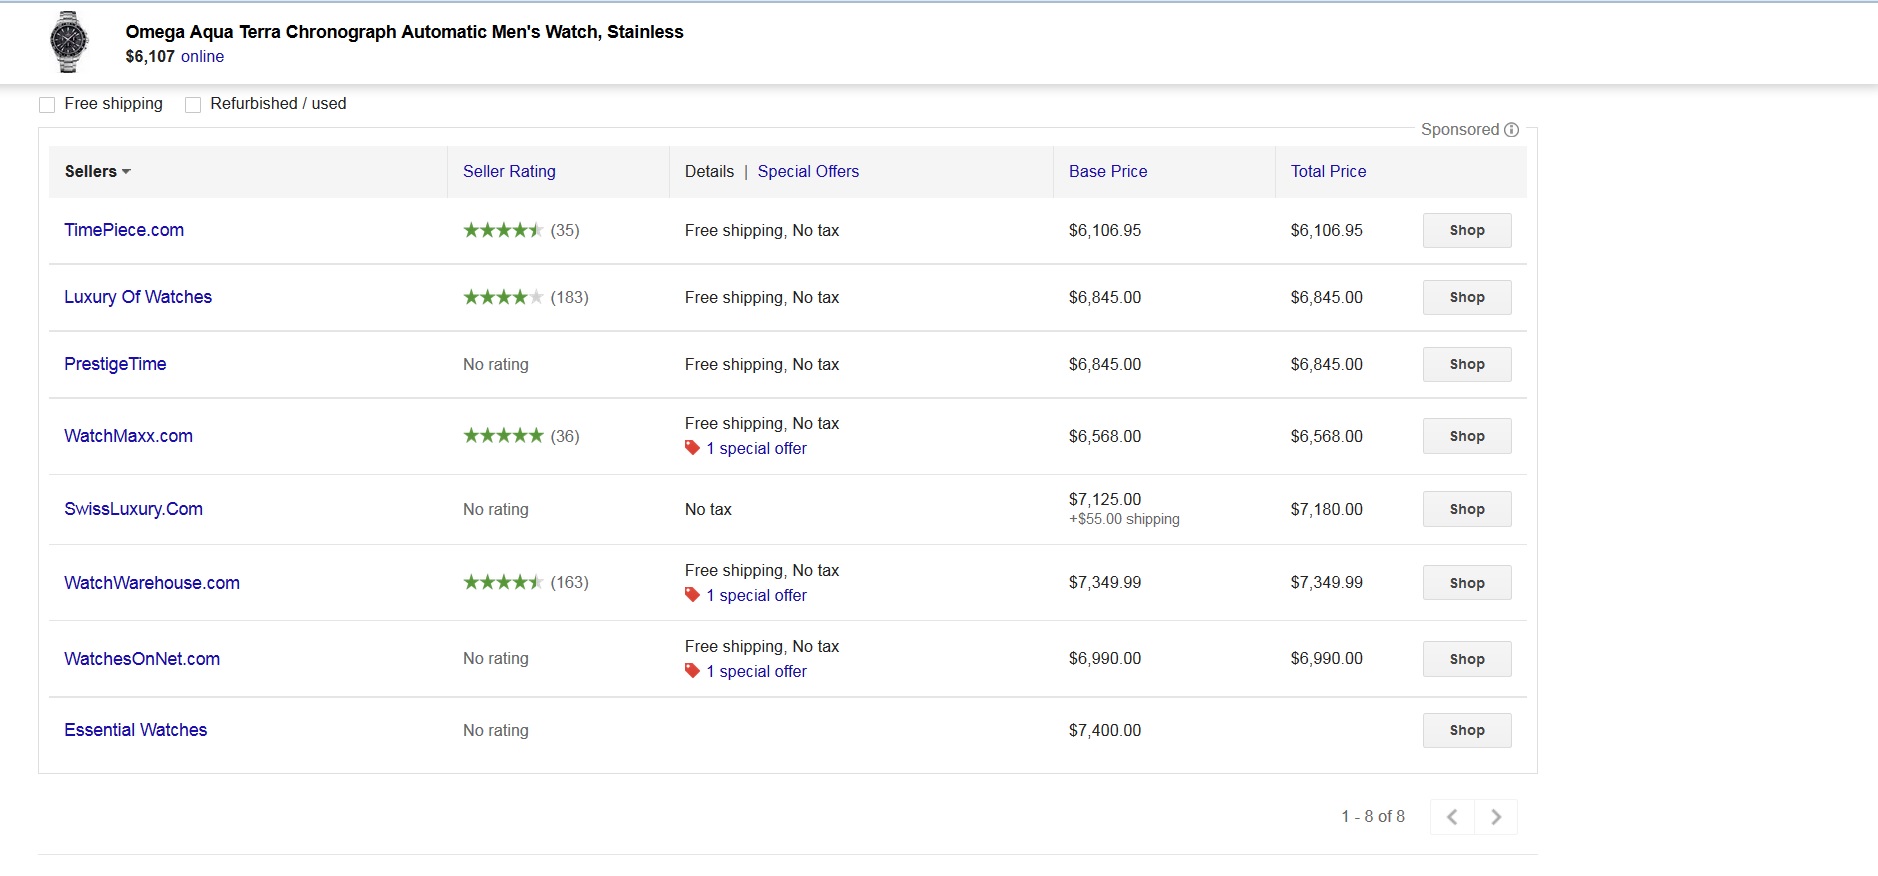1878x876 pixels.
Task: Click Shop button for TimePiece.com
Action: 1466,230
